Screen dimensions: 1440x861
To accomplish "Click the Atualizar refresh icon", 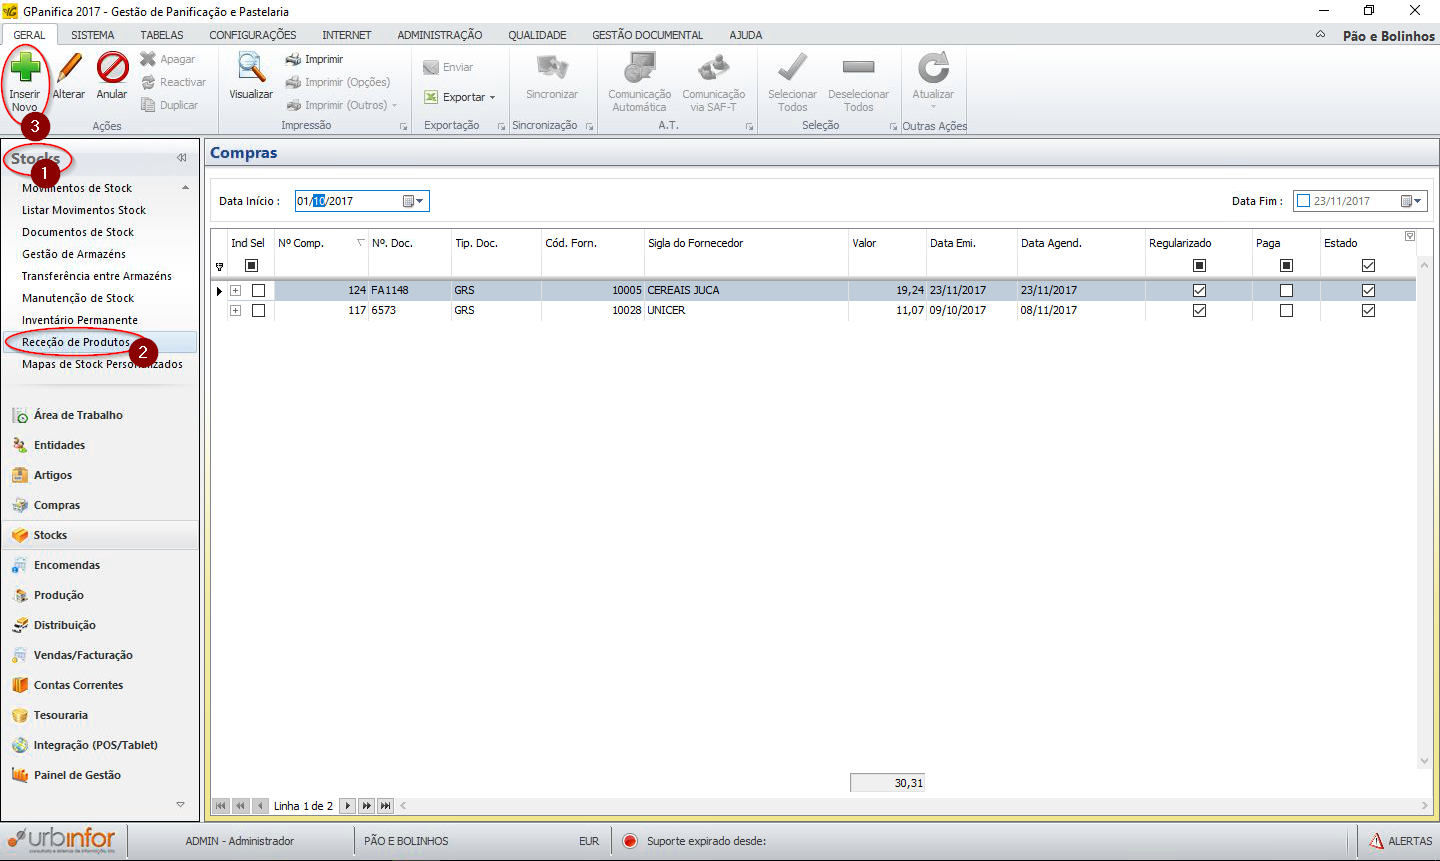I will click(x=933, y=68).
